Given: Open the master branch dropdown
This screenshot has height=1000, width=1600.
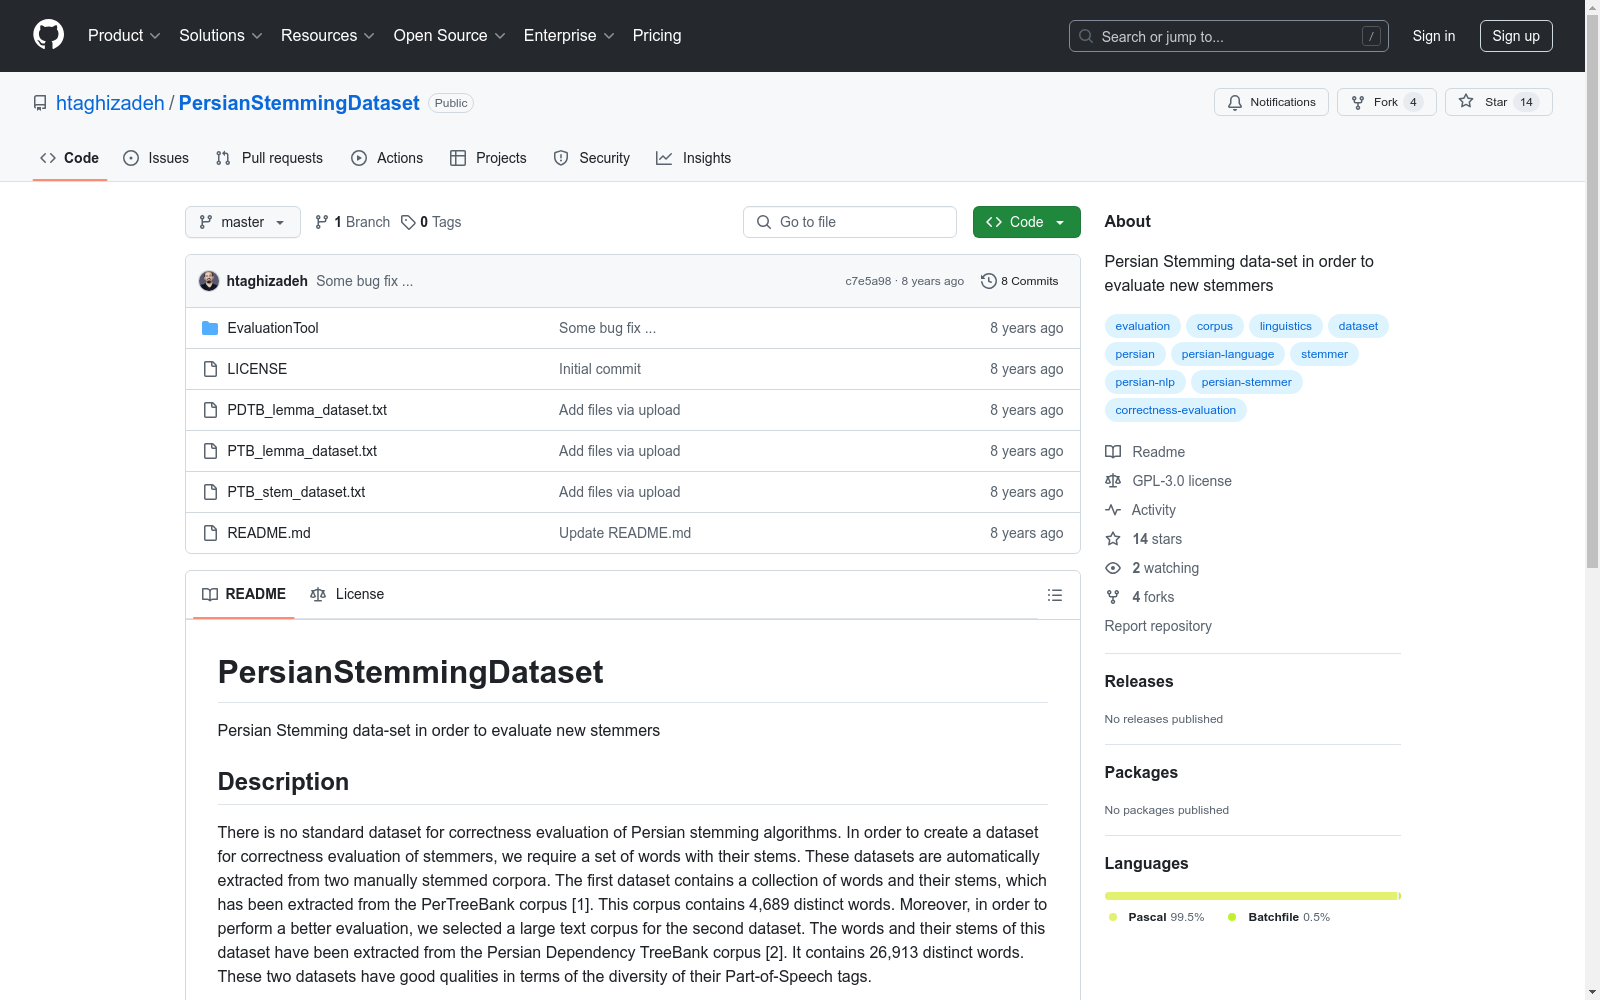Looking at the screenshot, I should click(x=243, y=222).
